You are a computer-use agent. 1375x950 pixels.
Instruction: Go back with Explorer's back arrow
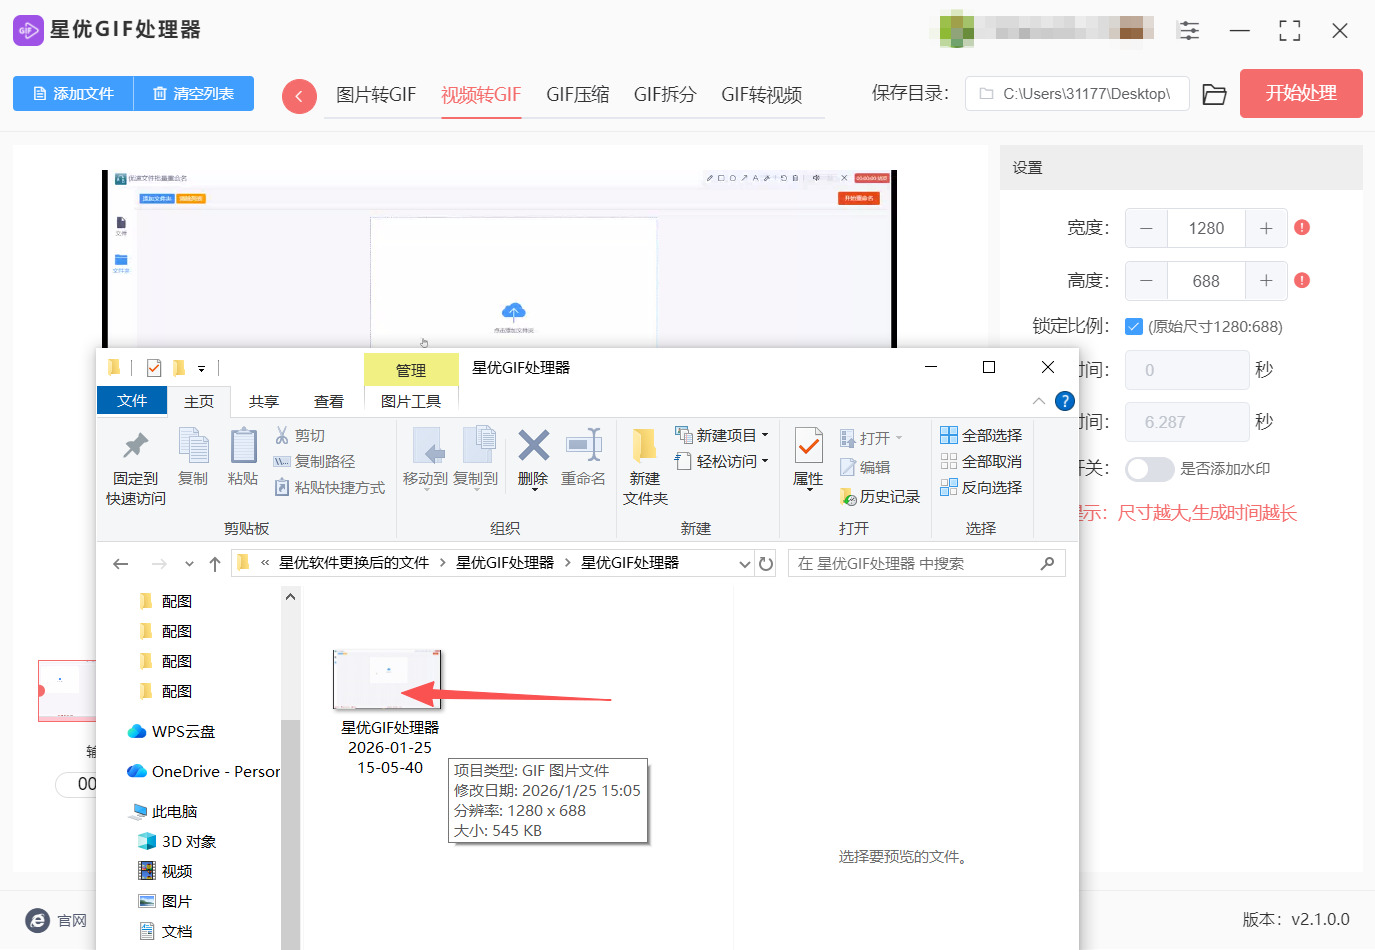[121, 564]
